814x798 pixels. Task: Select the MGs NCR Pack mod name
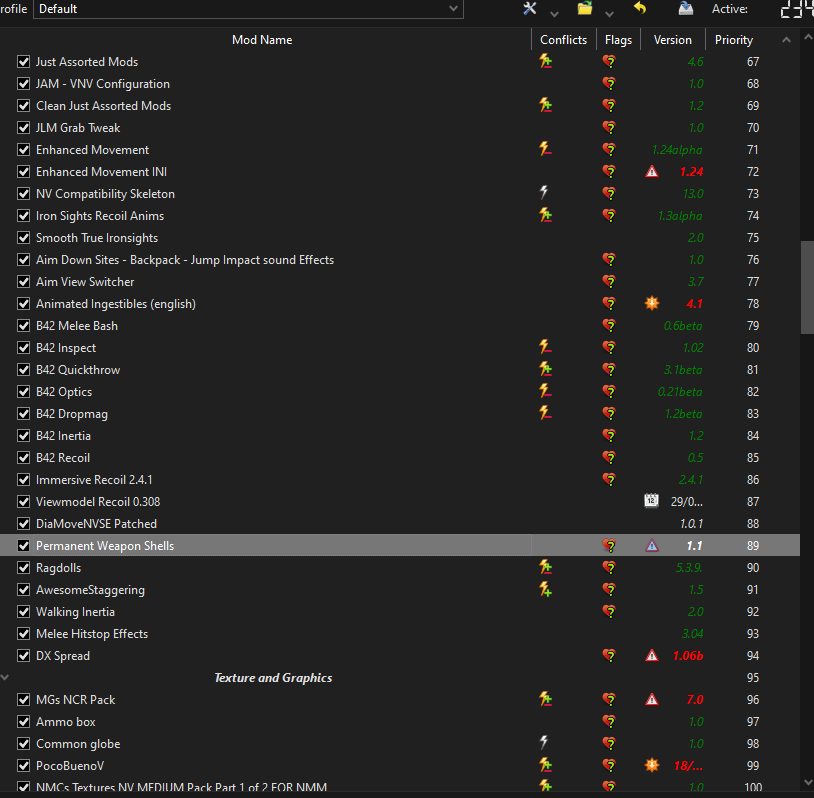click(76, 700)
